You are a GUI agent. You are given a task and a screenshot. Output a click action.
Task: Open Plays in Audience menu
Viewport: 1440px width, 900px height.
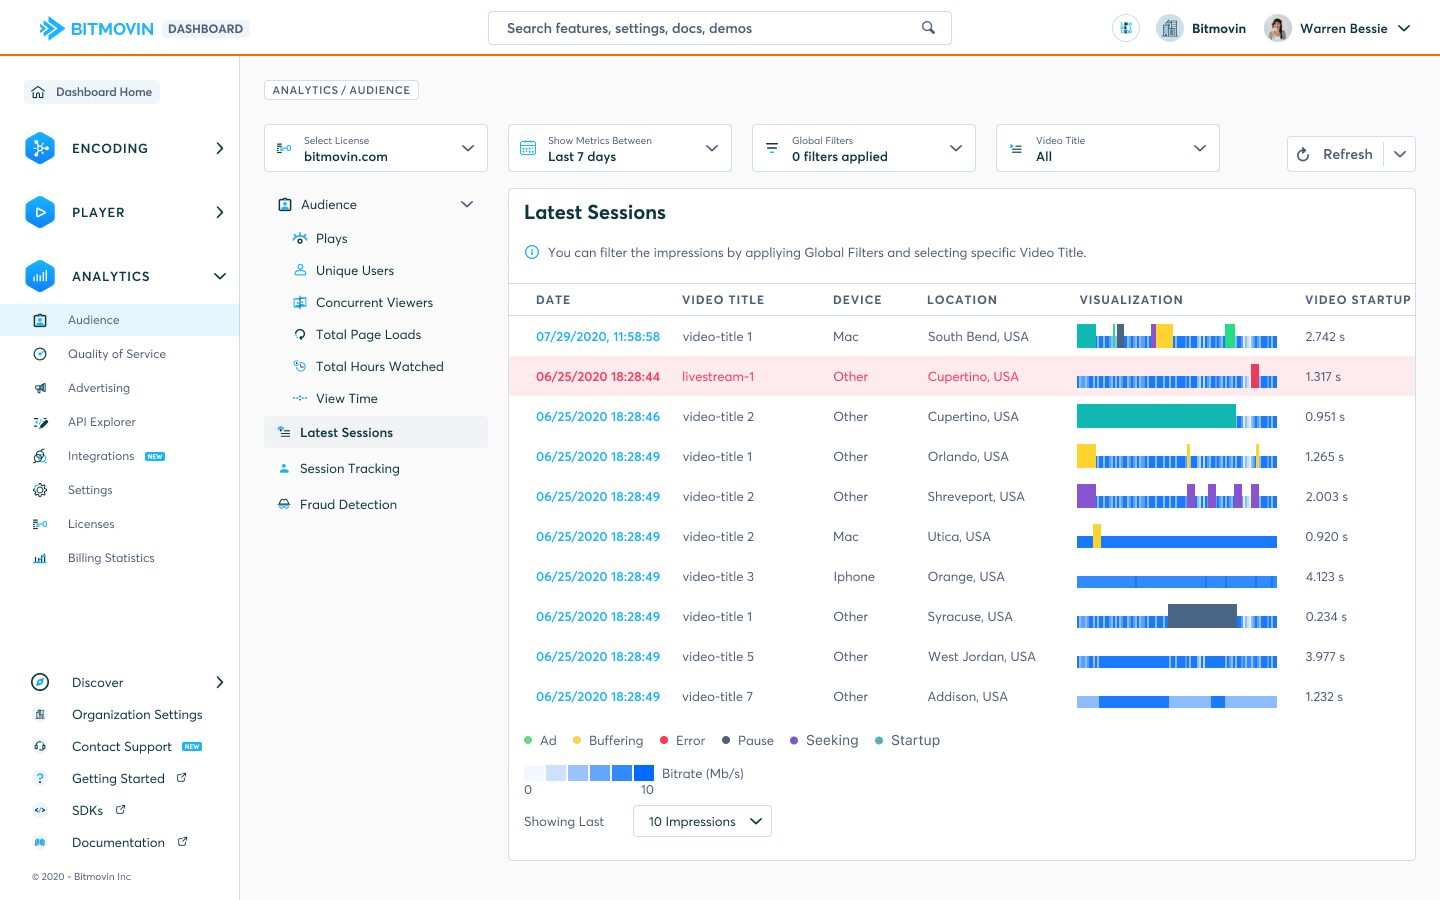332,238
